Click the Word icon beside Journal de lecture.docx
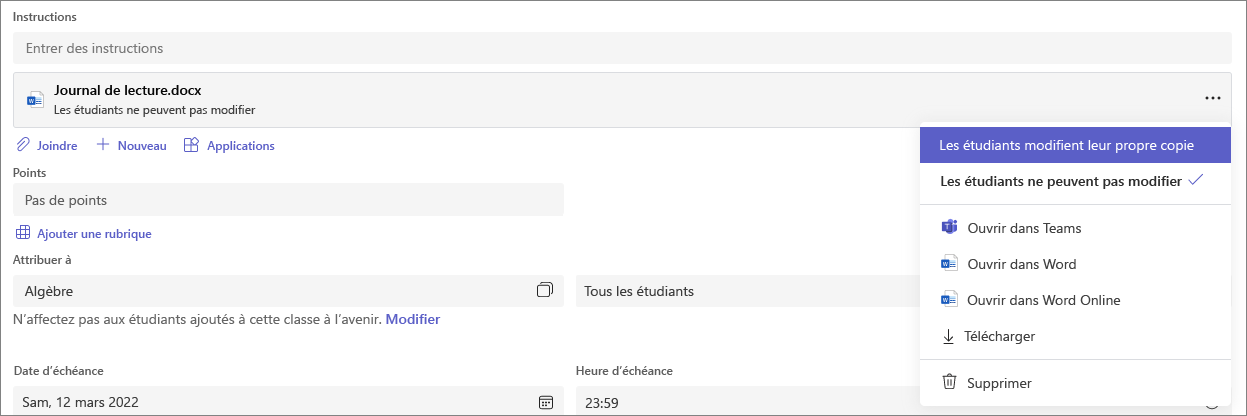The height and width of the screenshot is (416, 1247). 35,100
